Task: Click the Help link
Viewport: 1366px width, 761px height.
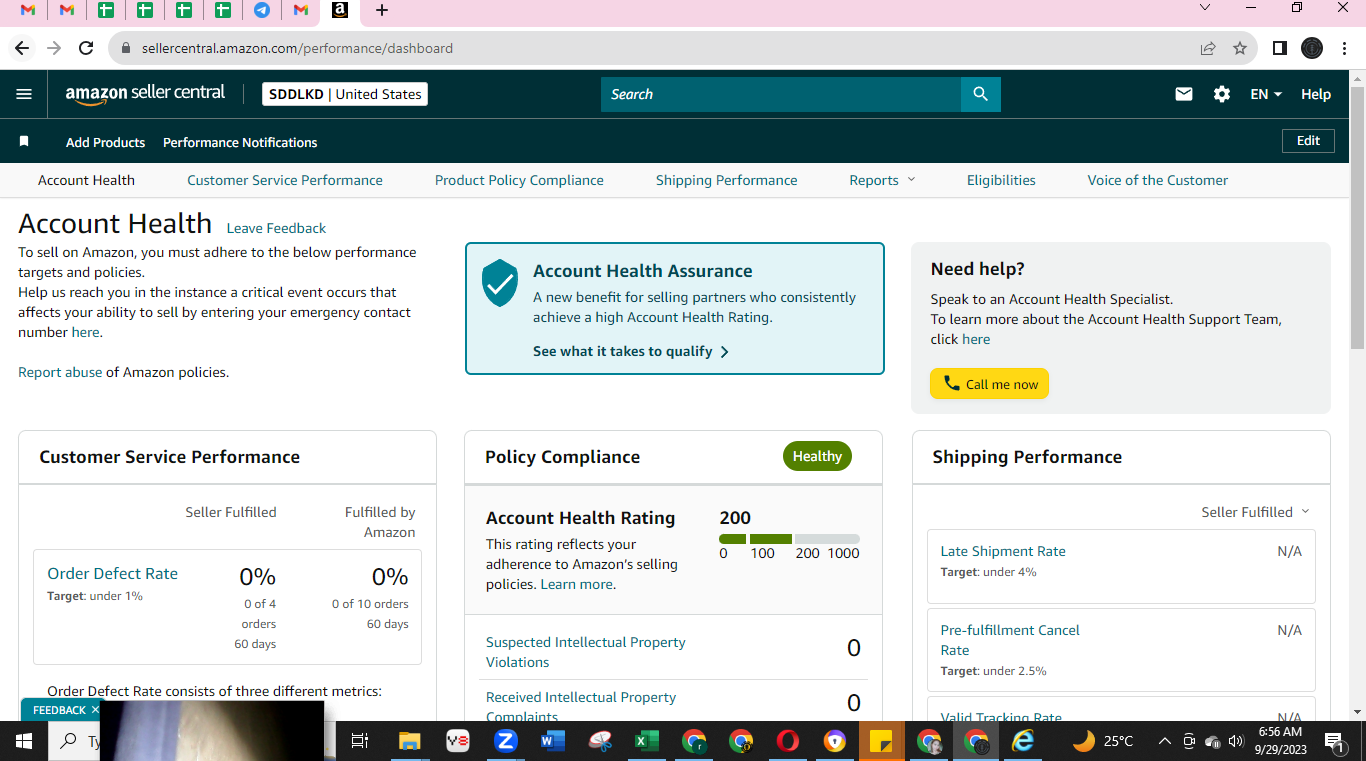Action: (1316, 94)
